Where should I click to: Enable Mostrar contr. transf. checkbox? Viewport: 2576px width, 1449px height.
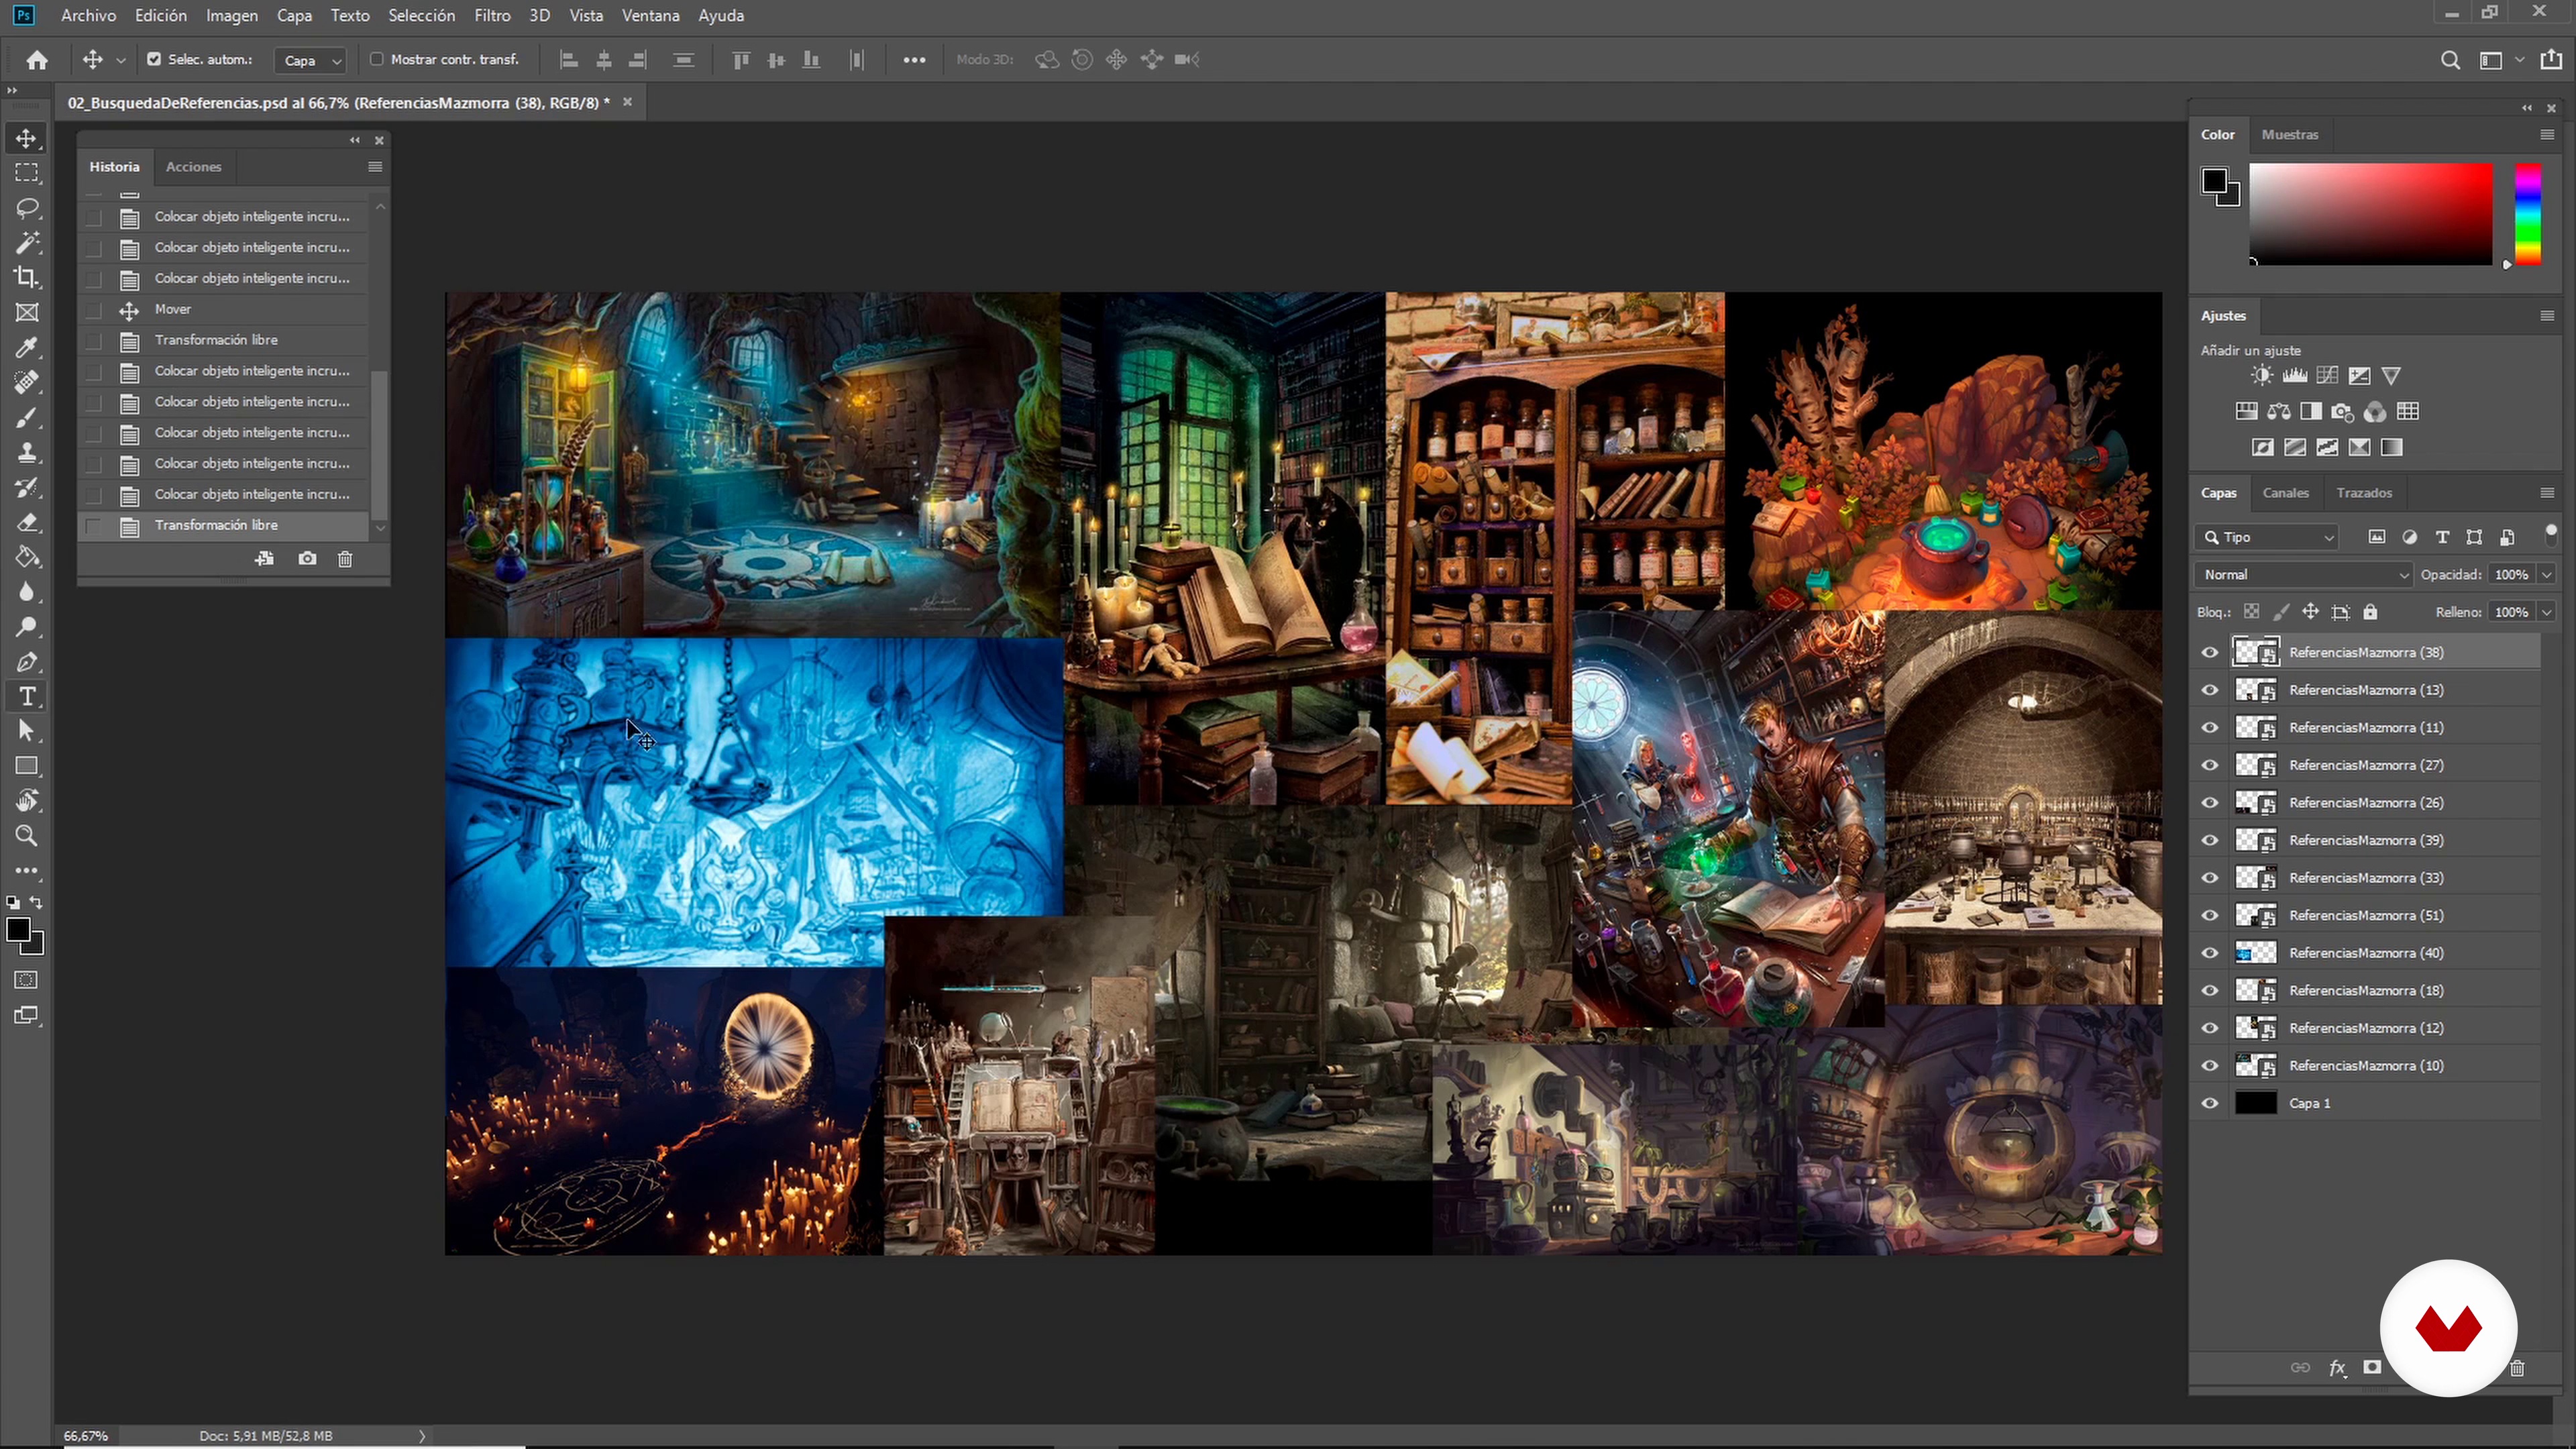pyautogui.click(x=377, y=59)
